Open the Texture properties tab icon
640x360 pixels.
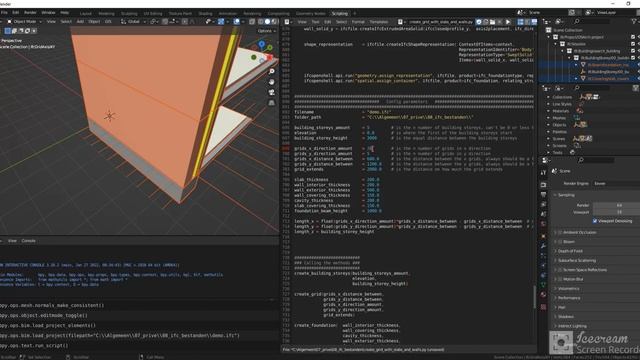(543, 307)
